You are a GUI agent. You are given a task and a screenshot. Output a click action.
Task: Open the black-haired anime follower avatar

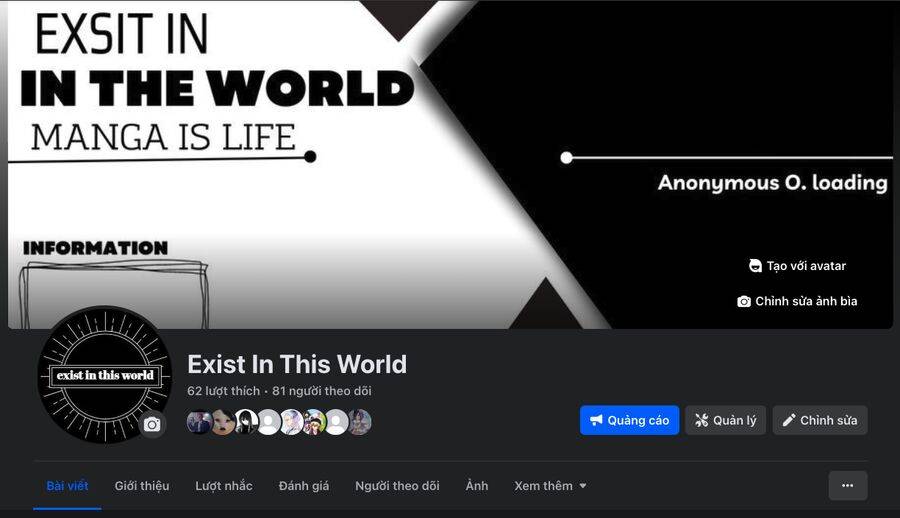point(246,422)
